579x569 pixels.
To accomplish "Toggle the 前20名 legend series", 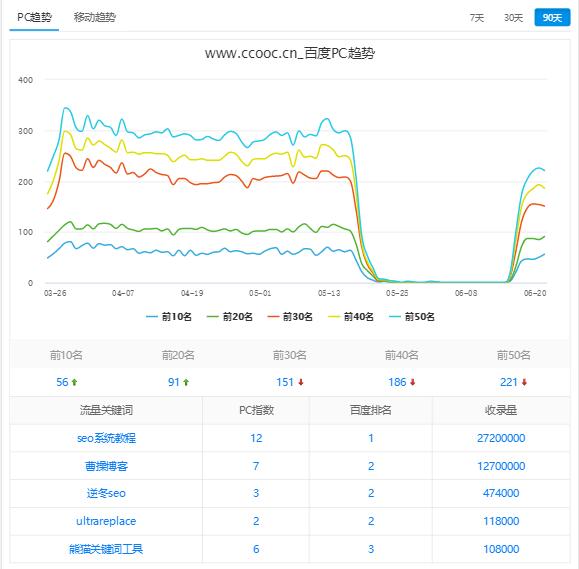I will pos(230,317).
